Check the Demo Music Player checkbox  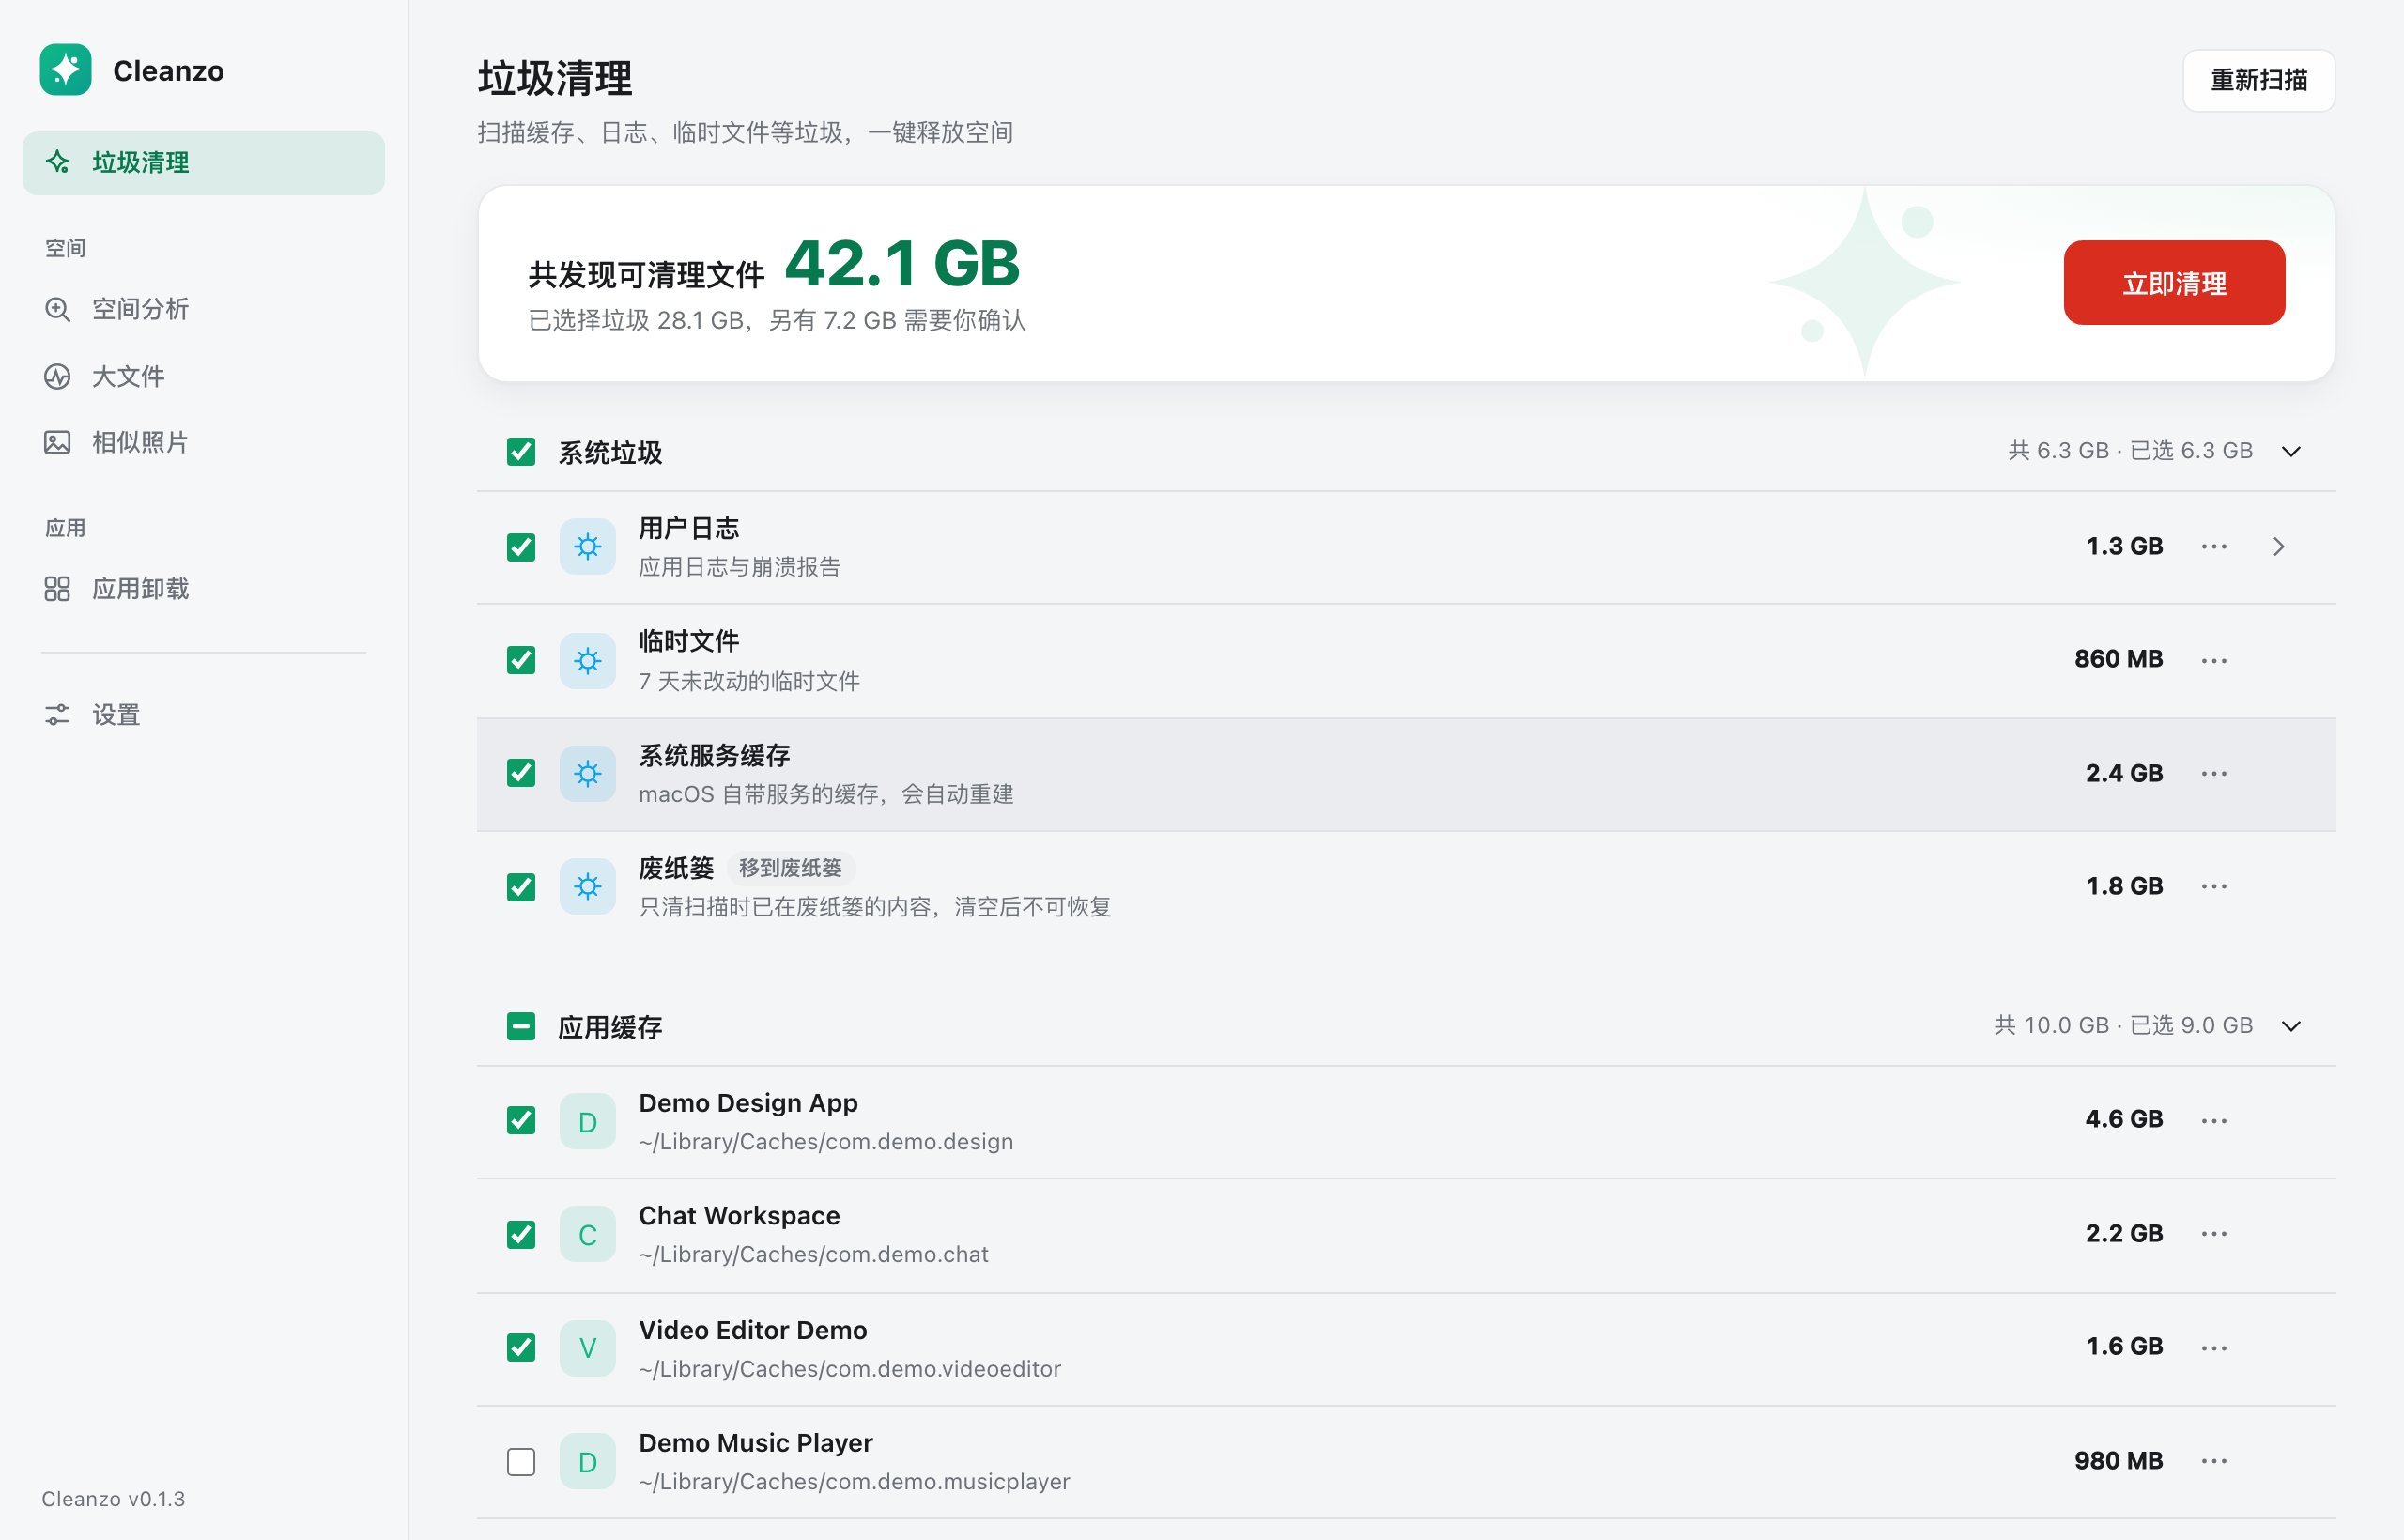coord(521,1462)
